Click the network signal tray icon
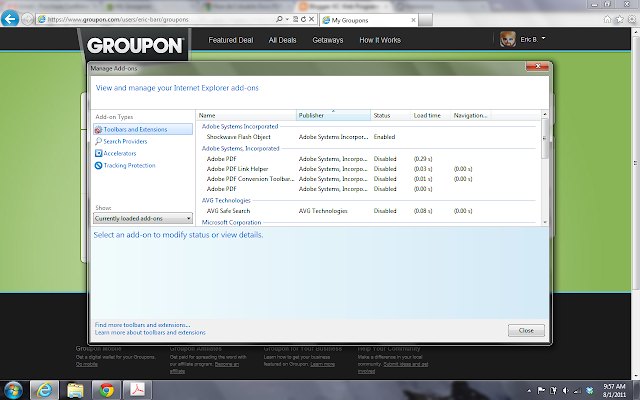Viewport: 640px width, 400px height. [577, 391]
